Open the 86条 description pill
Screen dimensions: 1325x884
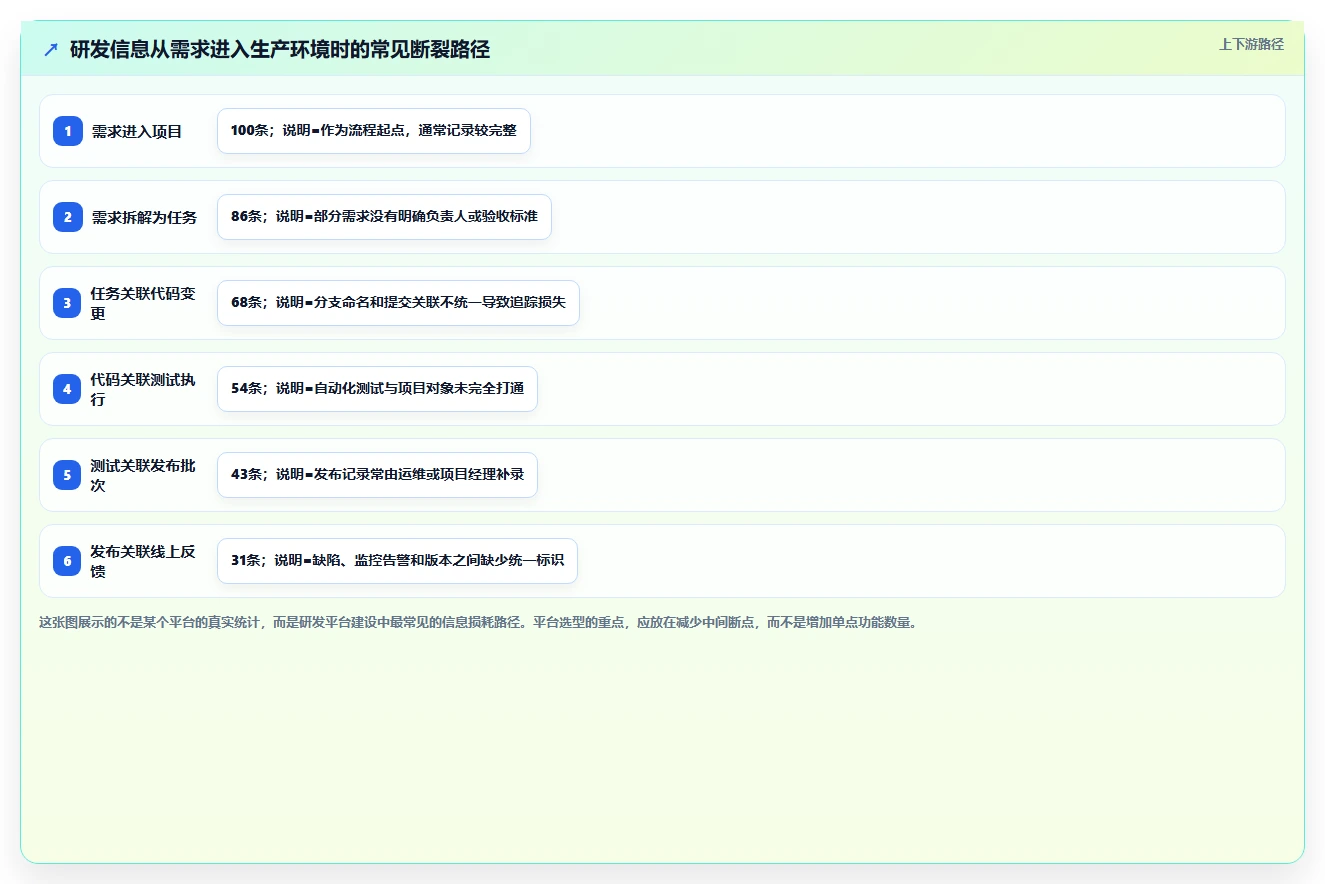click(384, 217)
